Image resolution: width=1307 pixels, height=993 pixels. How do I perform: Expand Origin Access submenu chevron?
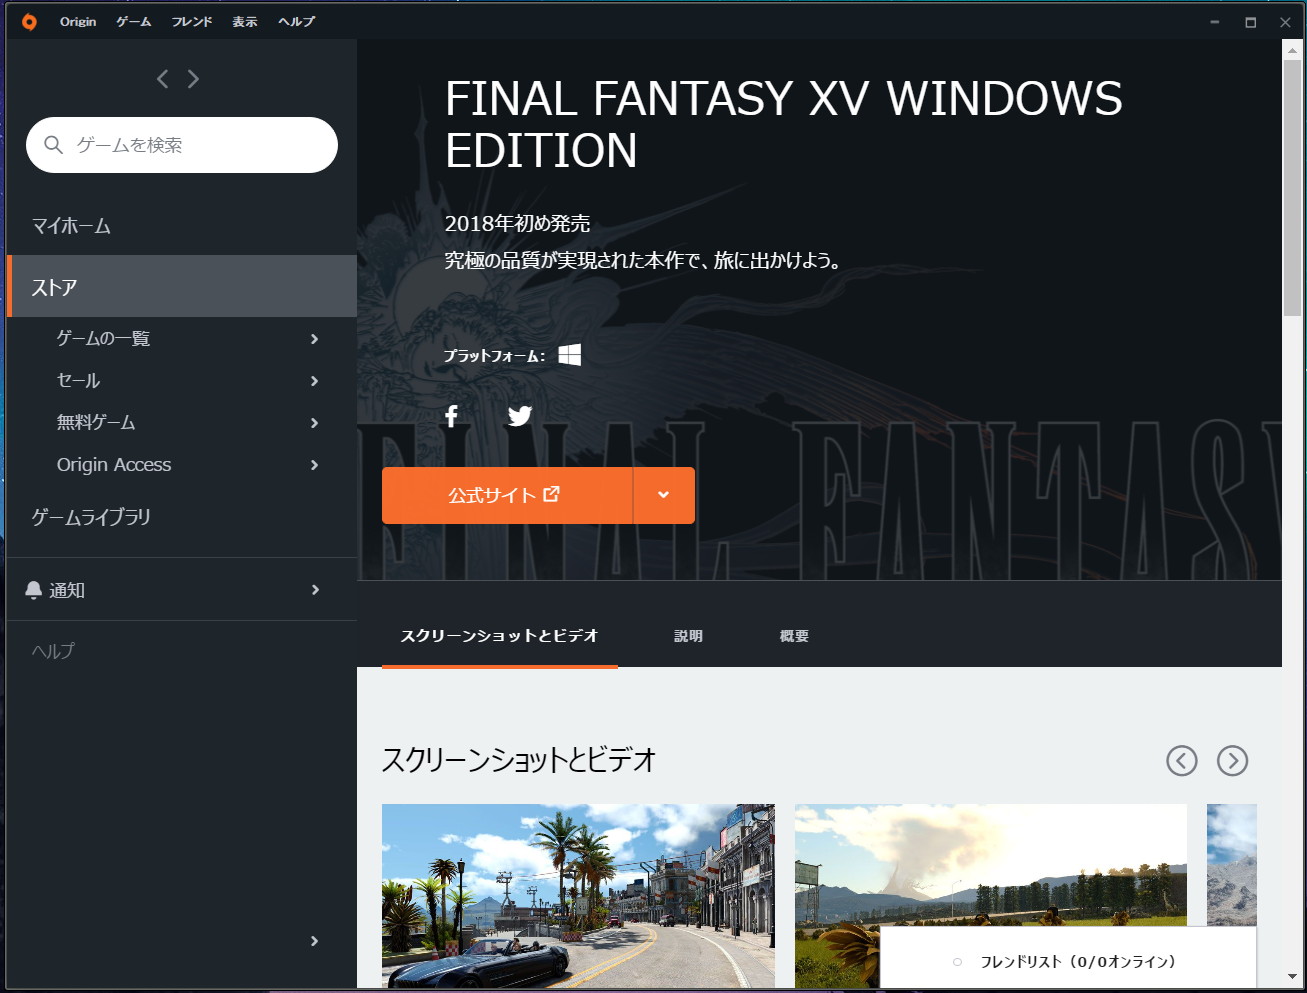(x=314, y=465)
